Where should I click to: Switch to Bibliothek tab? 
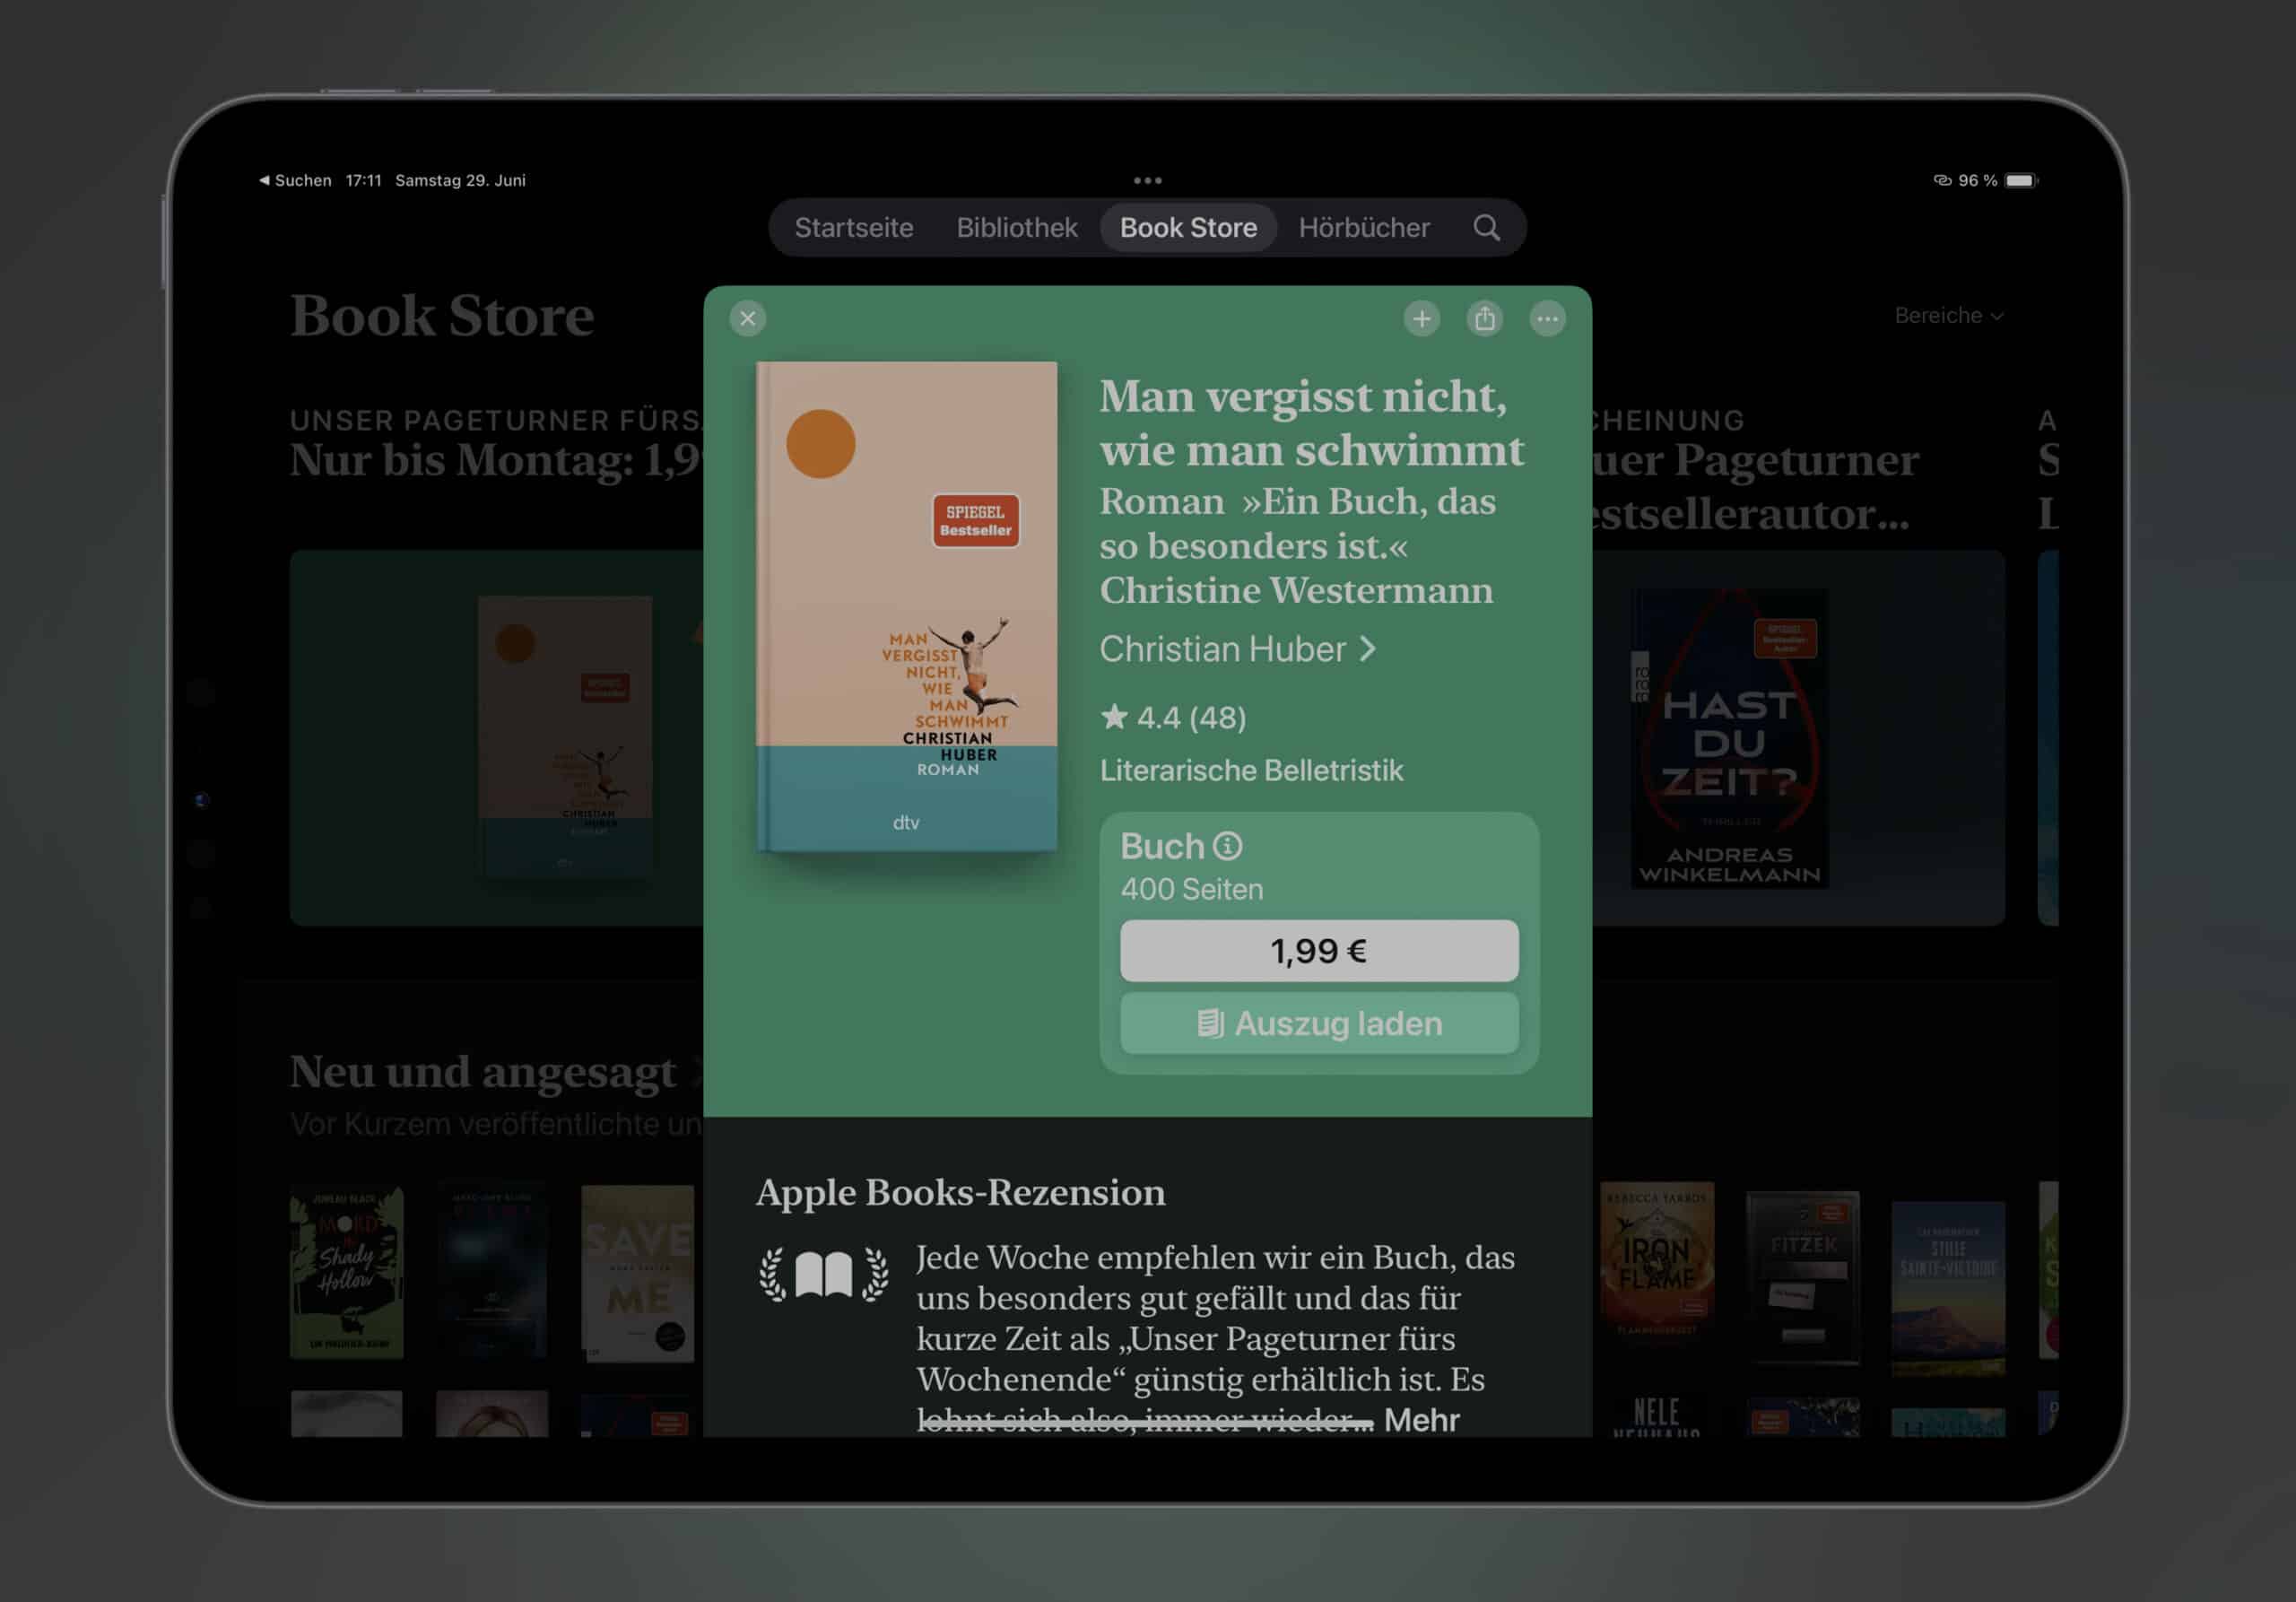click(x=1016, y=228)
